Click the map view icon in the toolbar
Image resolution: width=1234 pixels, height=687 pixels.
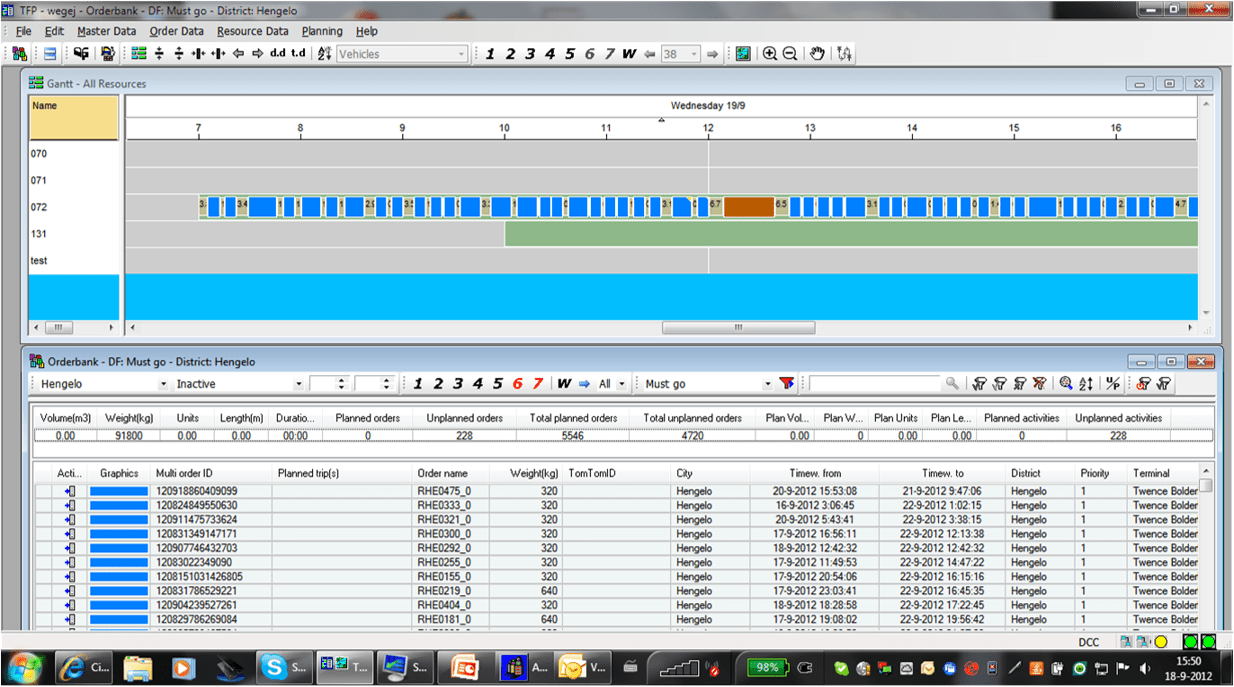(743, 53)
